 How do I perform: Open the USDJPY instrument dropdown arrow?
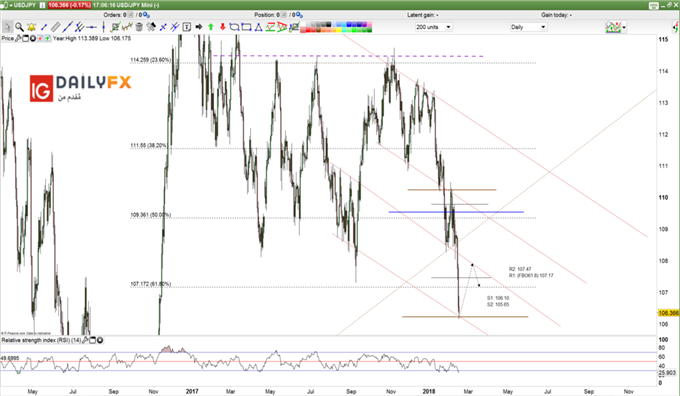[11, 5]
